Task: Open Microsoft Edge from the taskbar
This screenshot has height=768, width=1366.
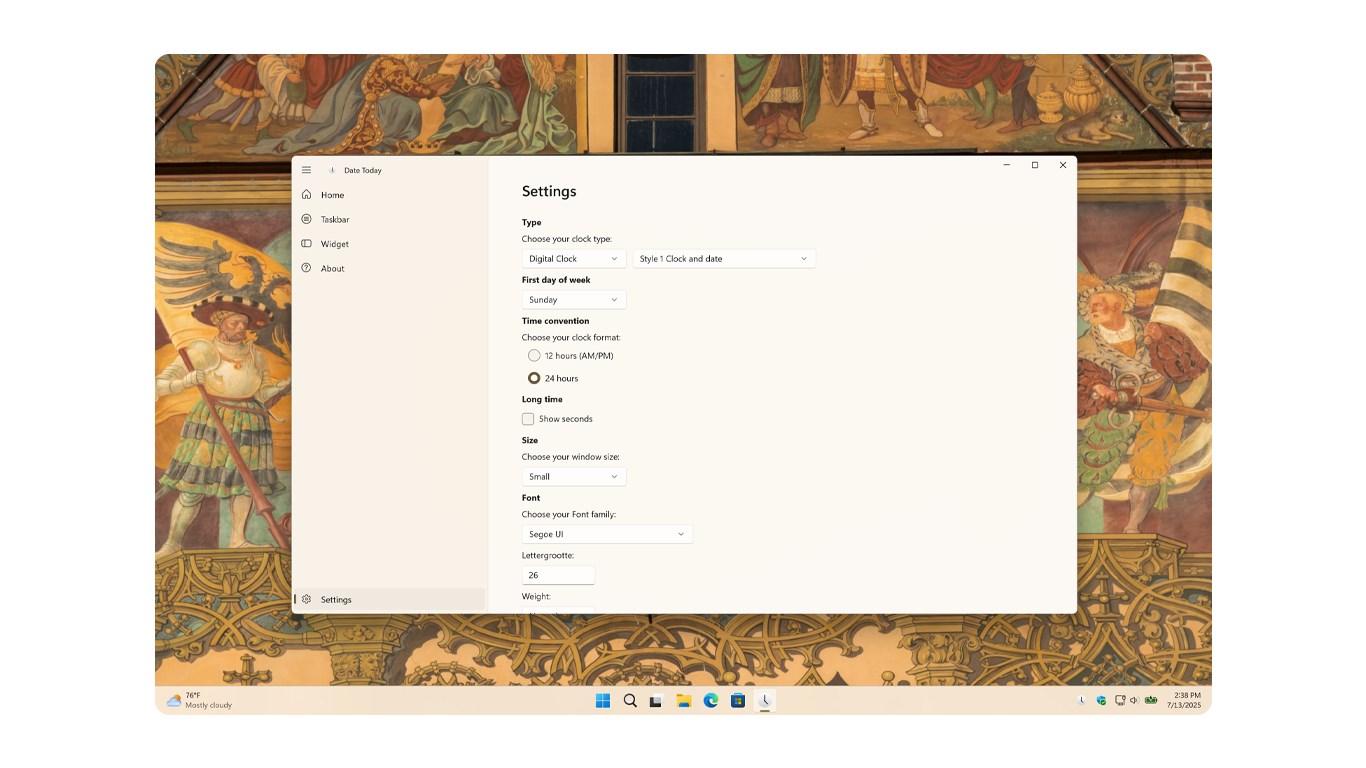Action: pyautogui.click(x=711, y=701)
